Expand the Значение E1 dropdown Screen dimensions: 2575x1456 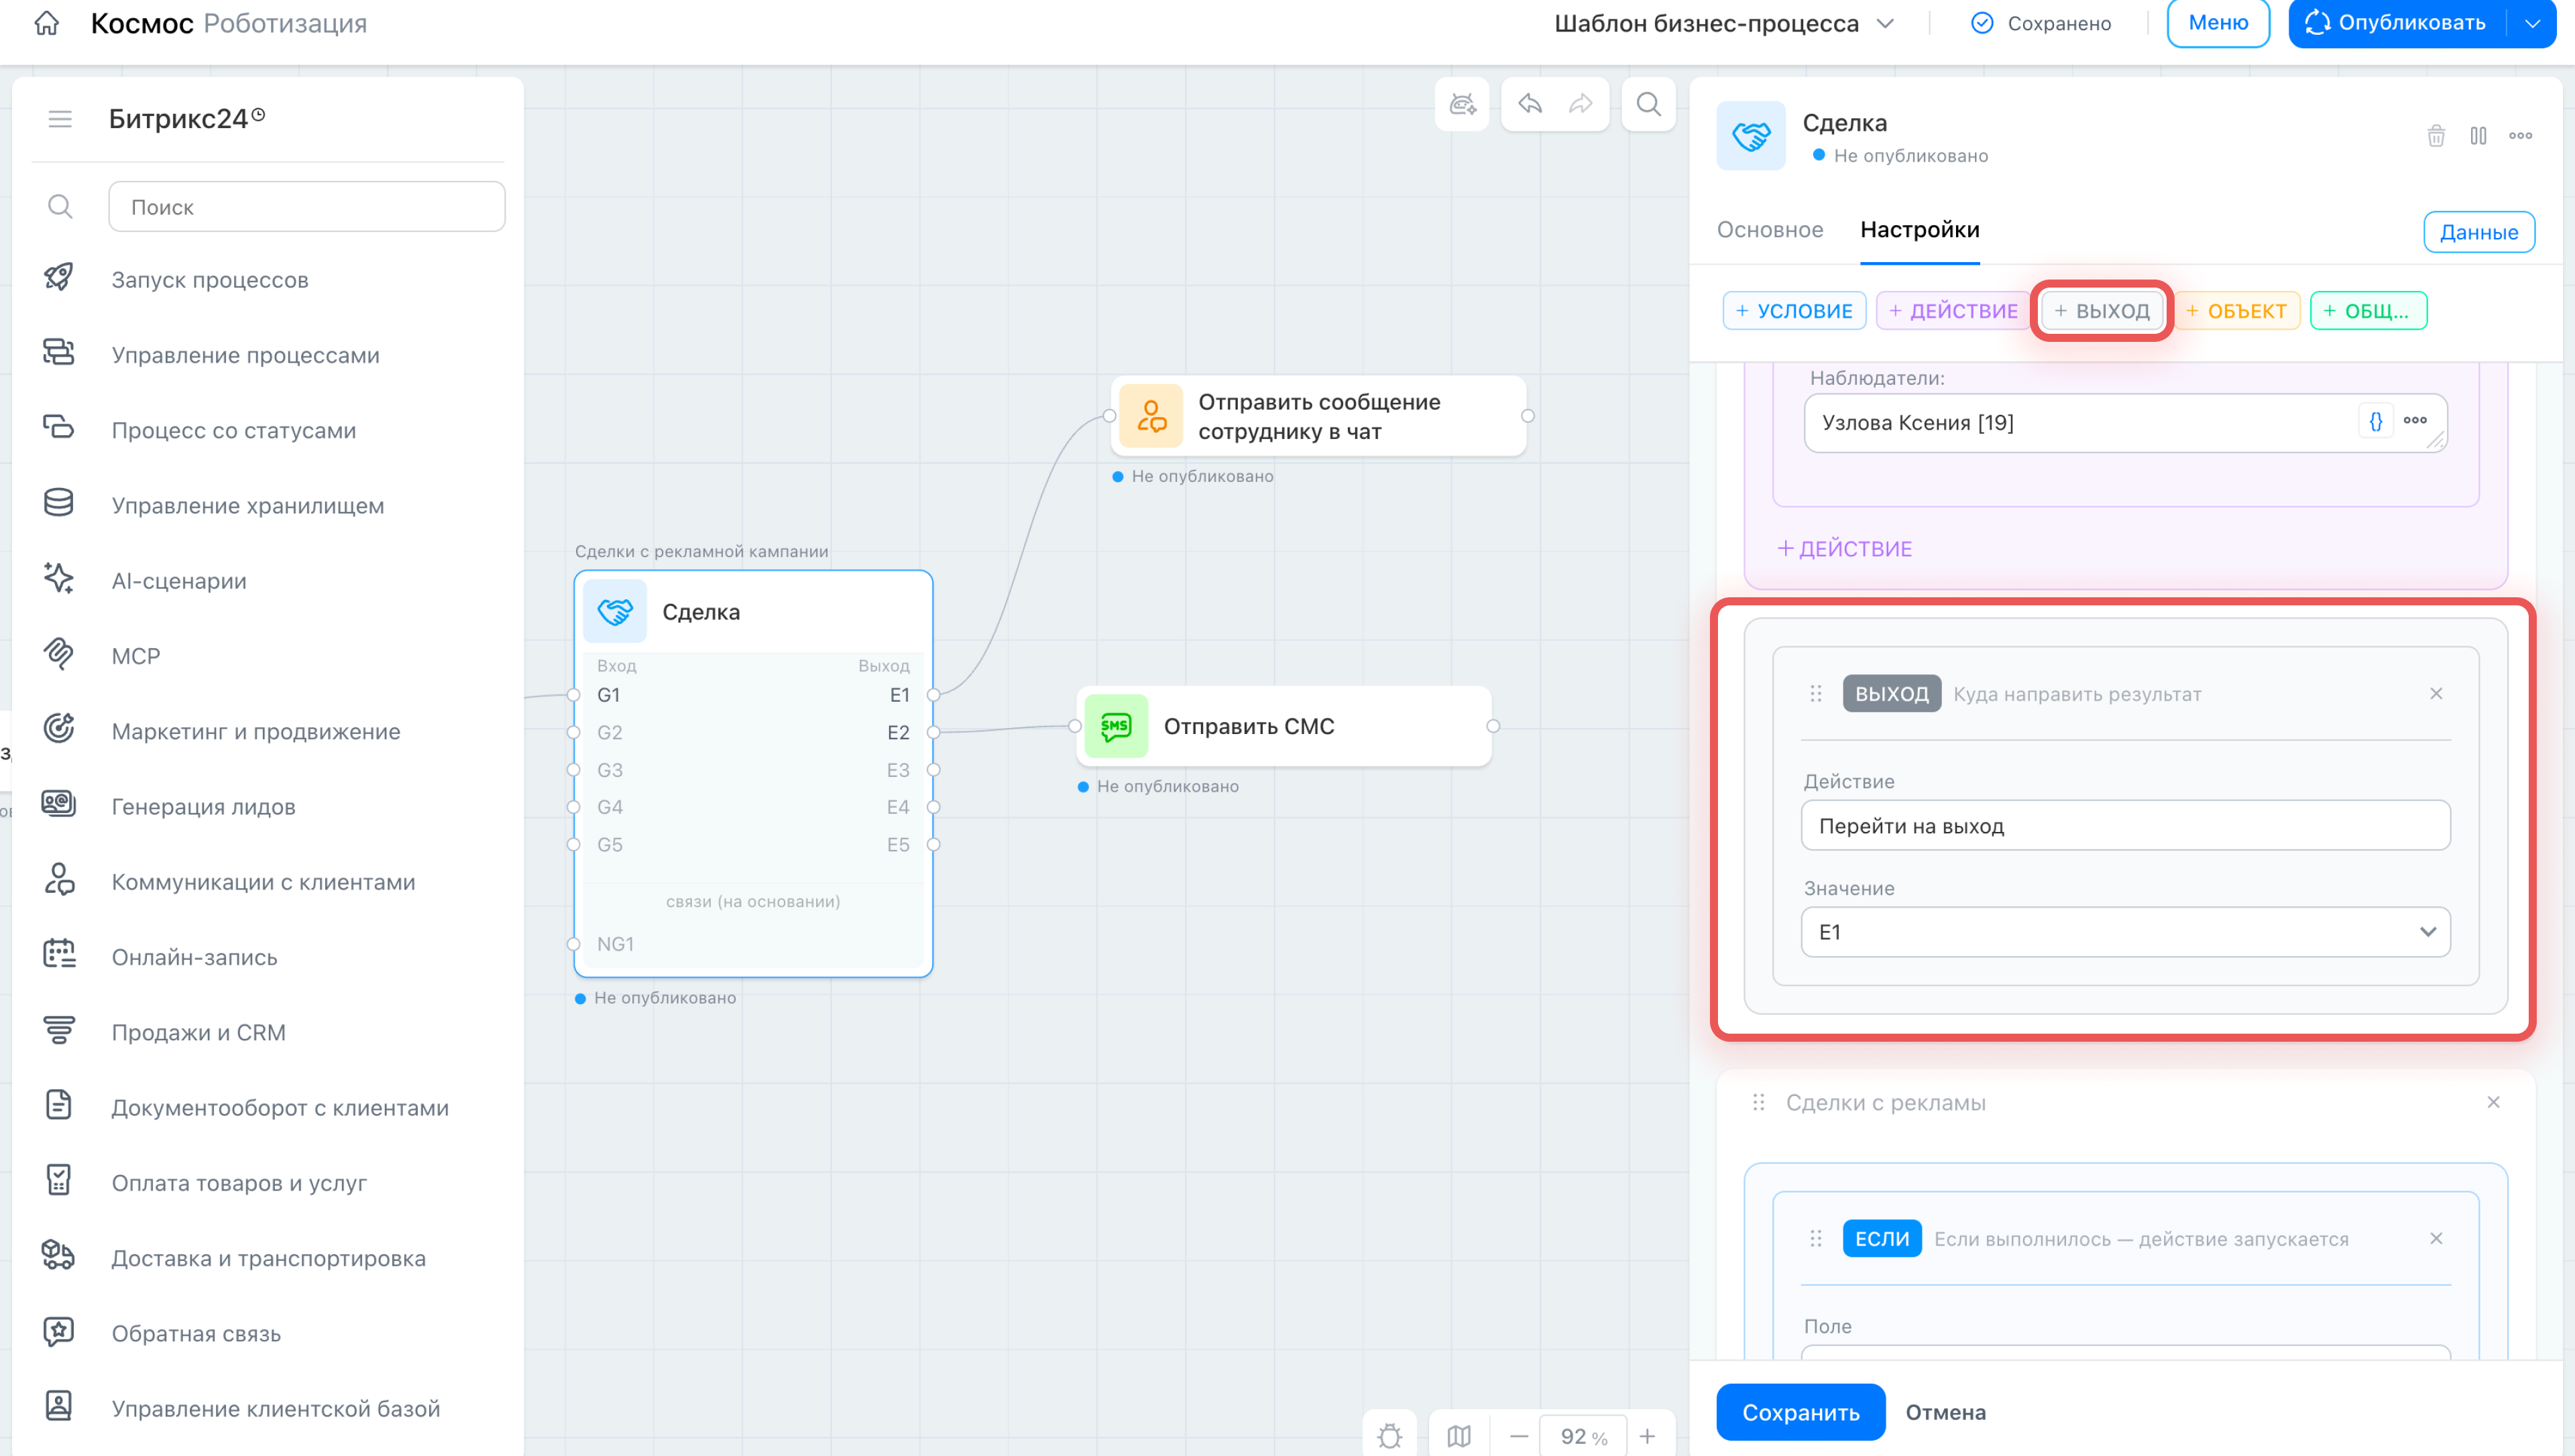2125,932
